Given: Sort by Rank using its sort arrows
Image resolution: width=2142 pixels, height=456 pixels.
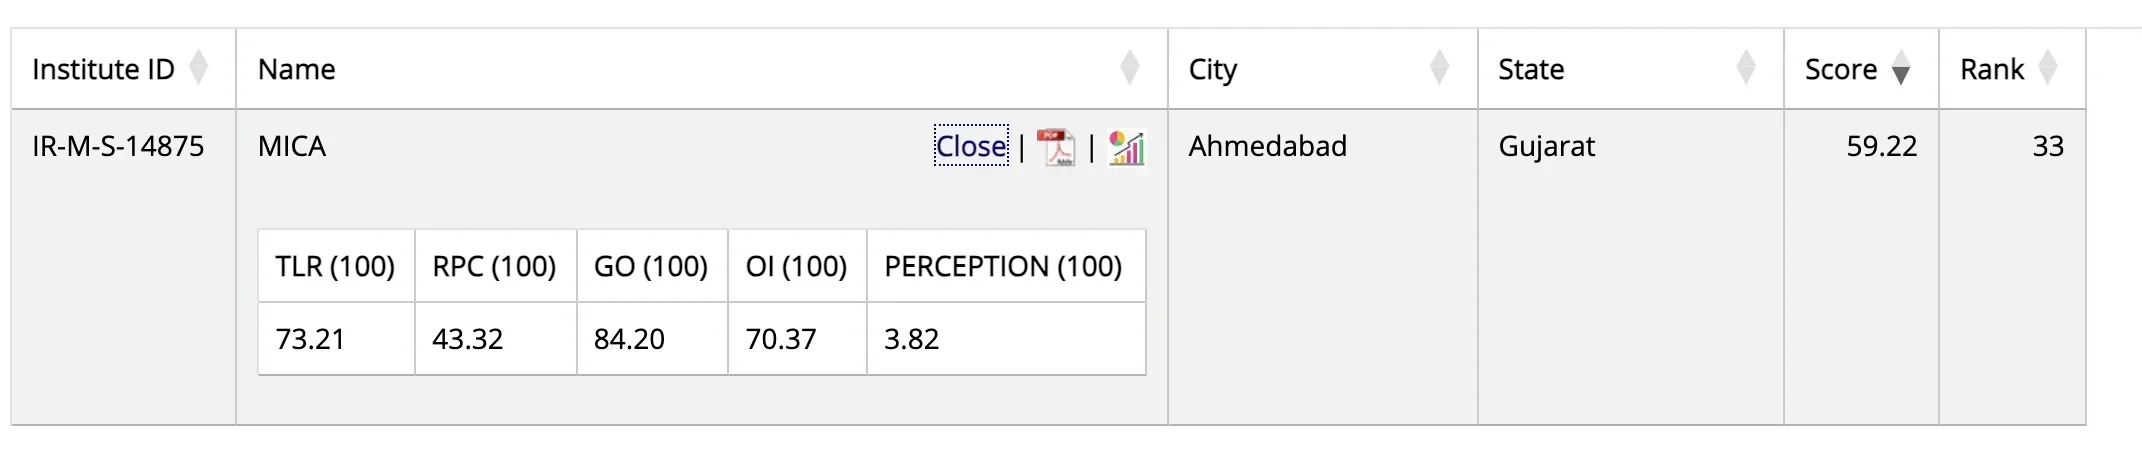Looking at the screenshot, I should (2048, 68).
